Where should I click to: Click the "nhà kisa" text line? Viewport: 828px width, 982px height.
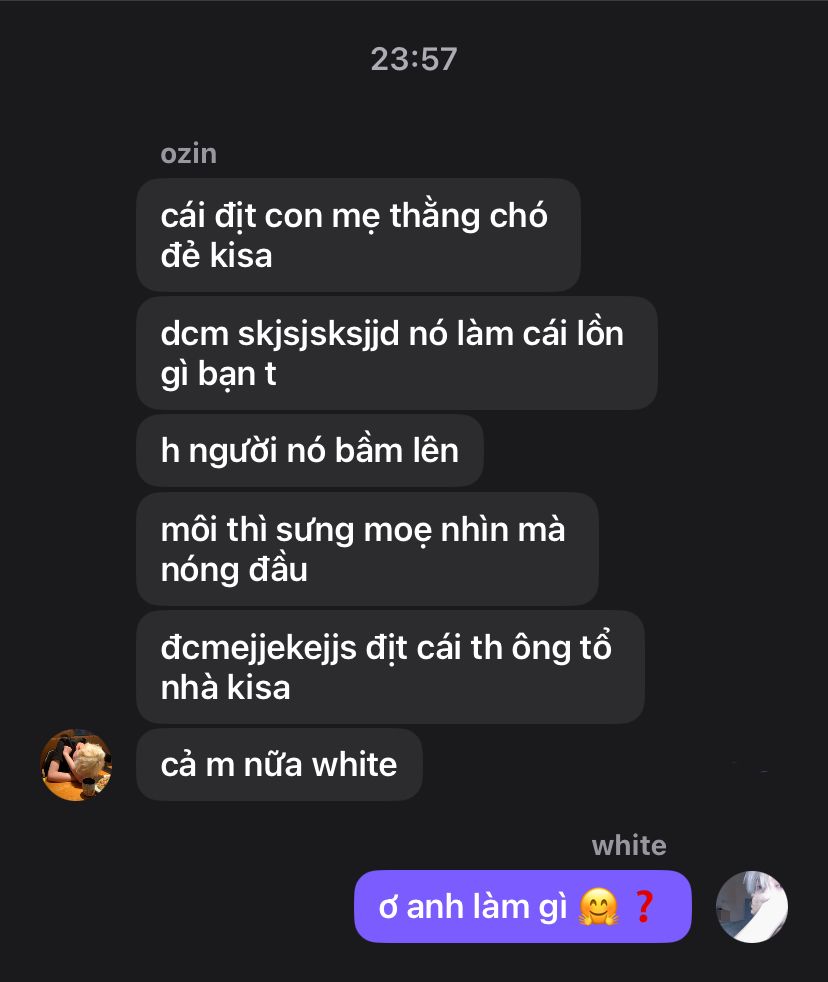tap(225, 688)
